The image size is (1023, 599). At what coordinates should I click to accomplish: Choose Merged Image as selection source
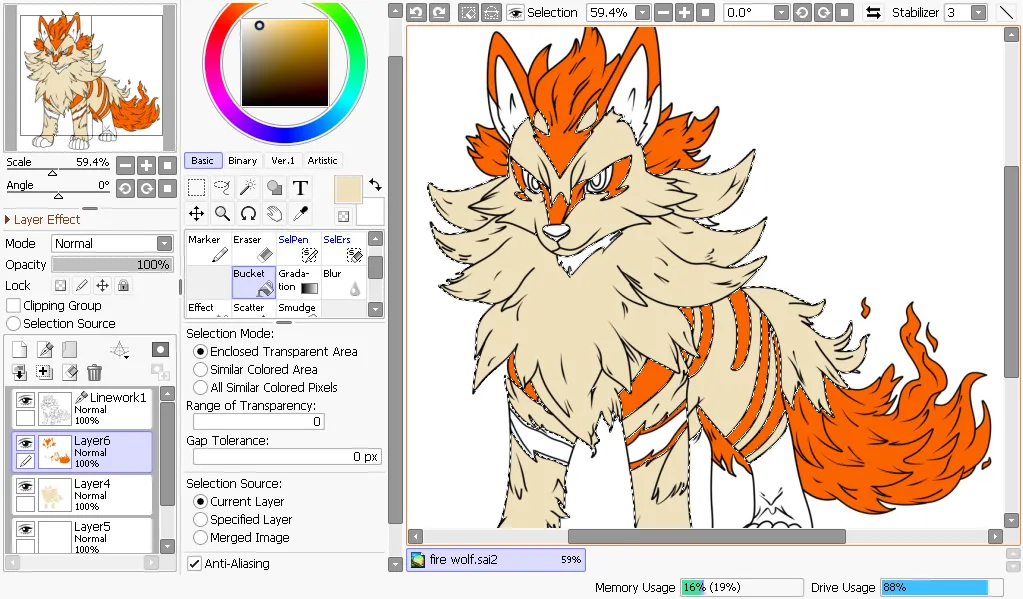pos(200,538)
